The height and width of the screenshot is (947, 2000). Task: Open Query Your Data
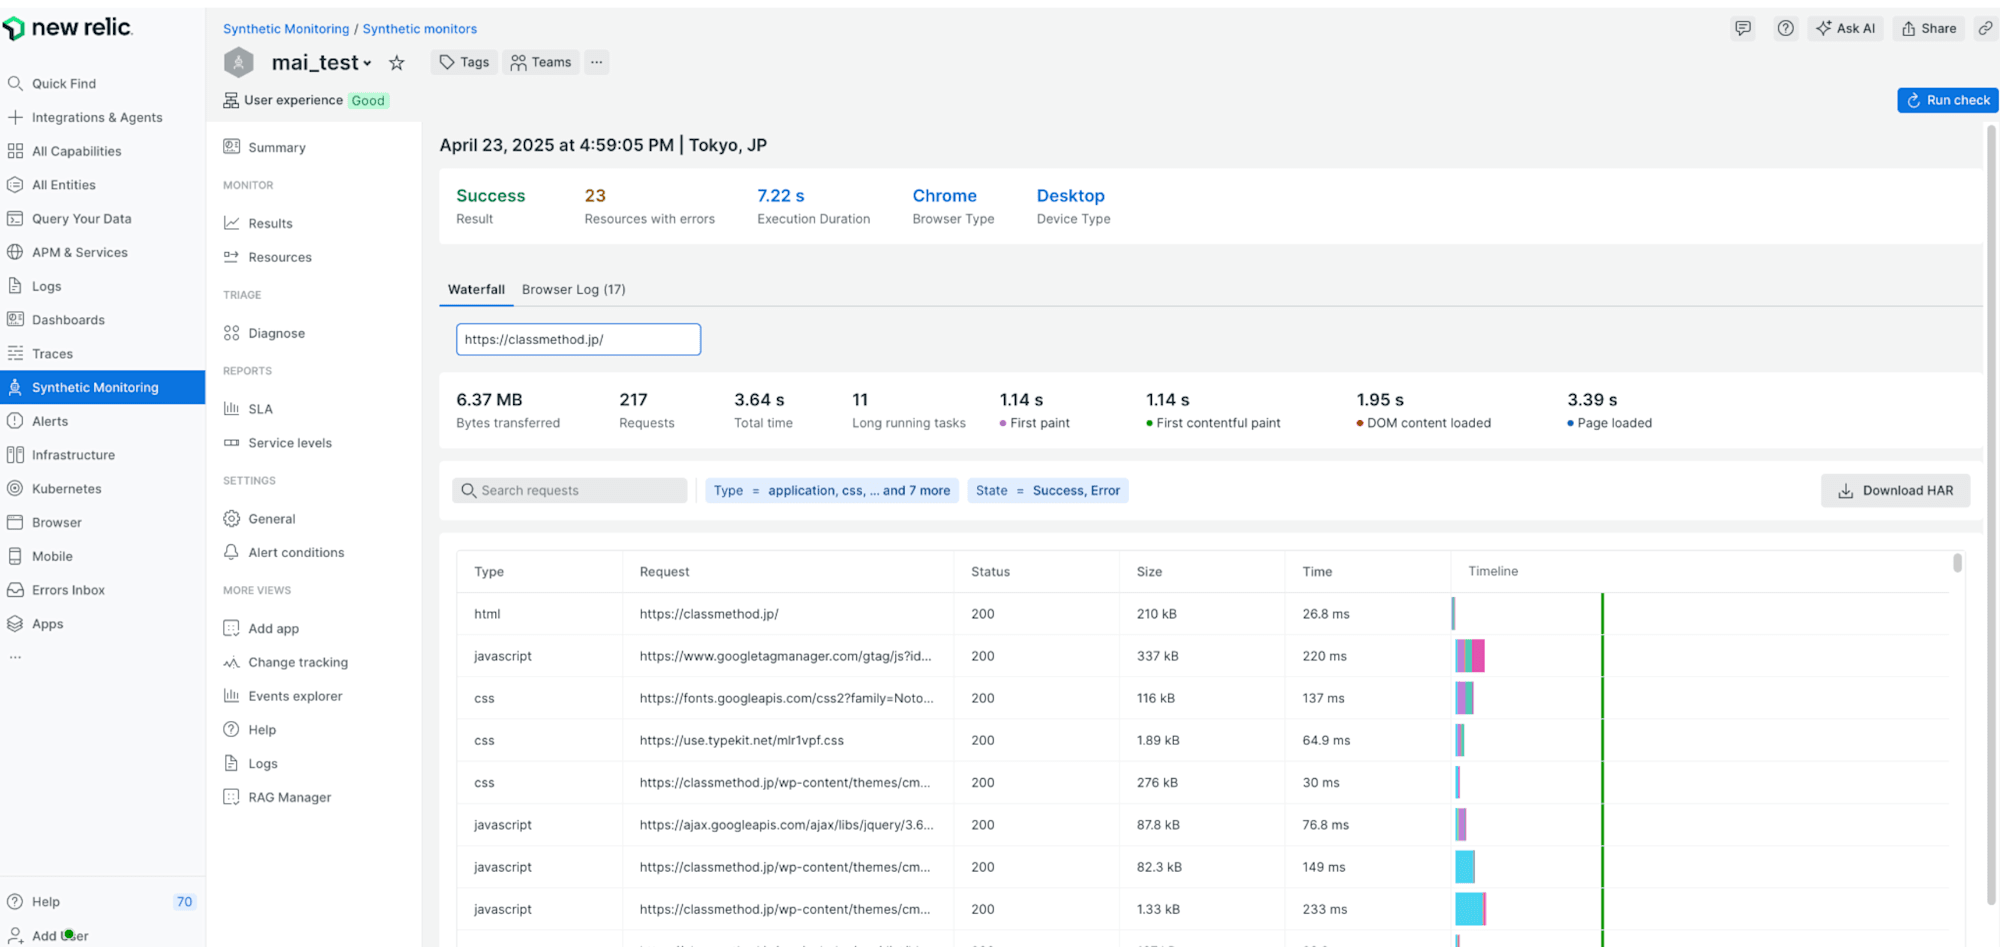81,219
